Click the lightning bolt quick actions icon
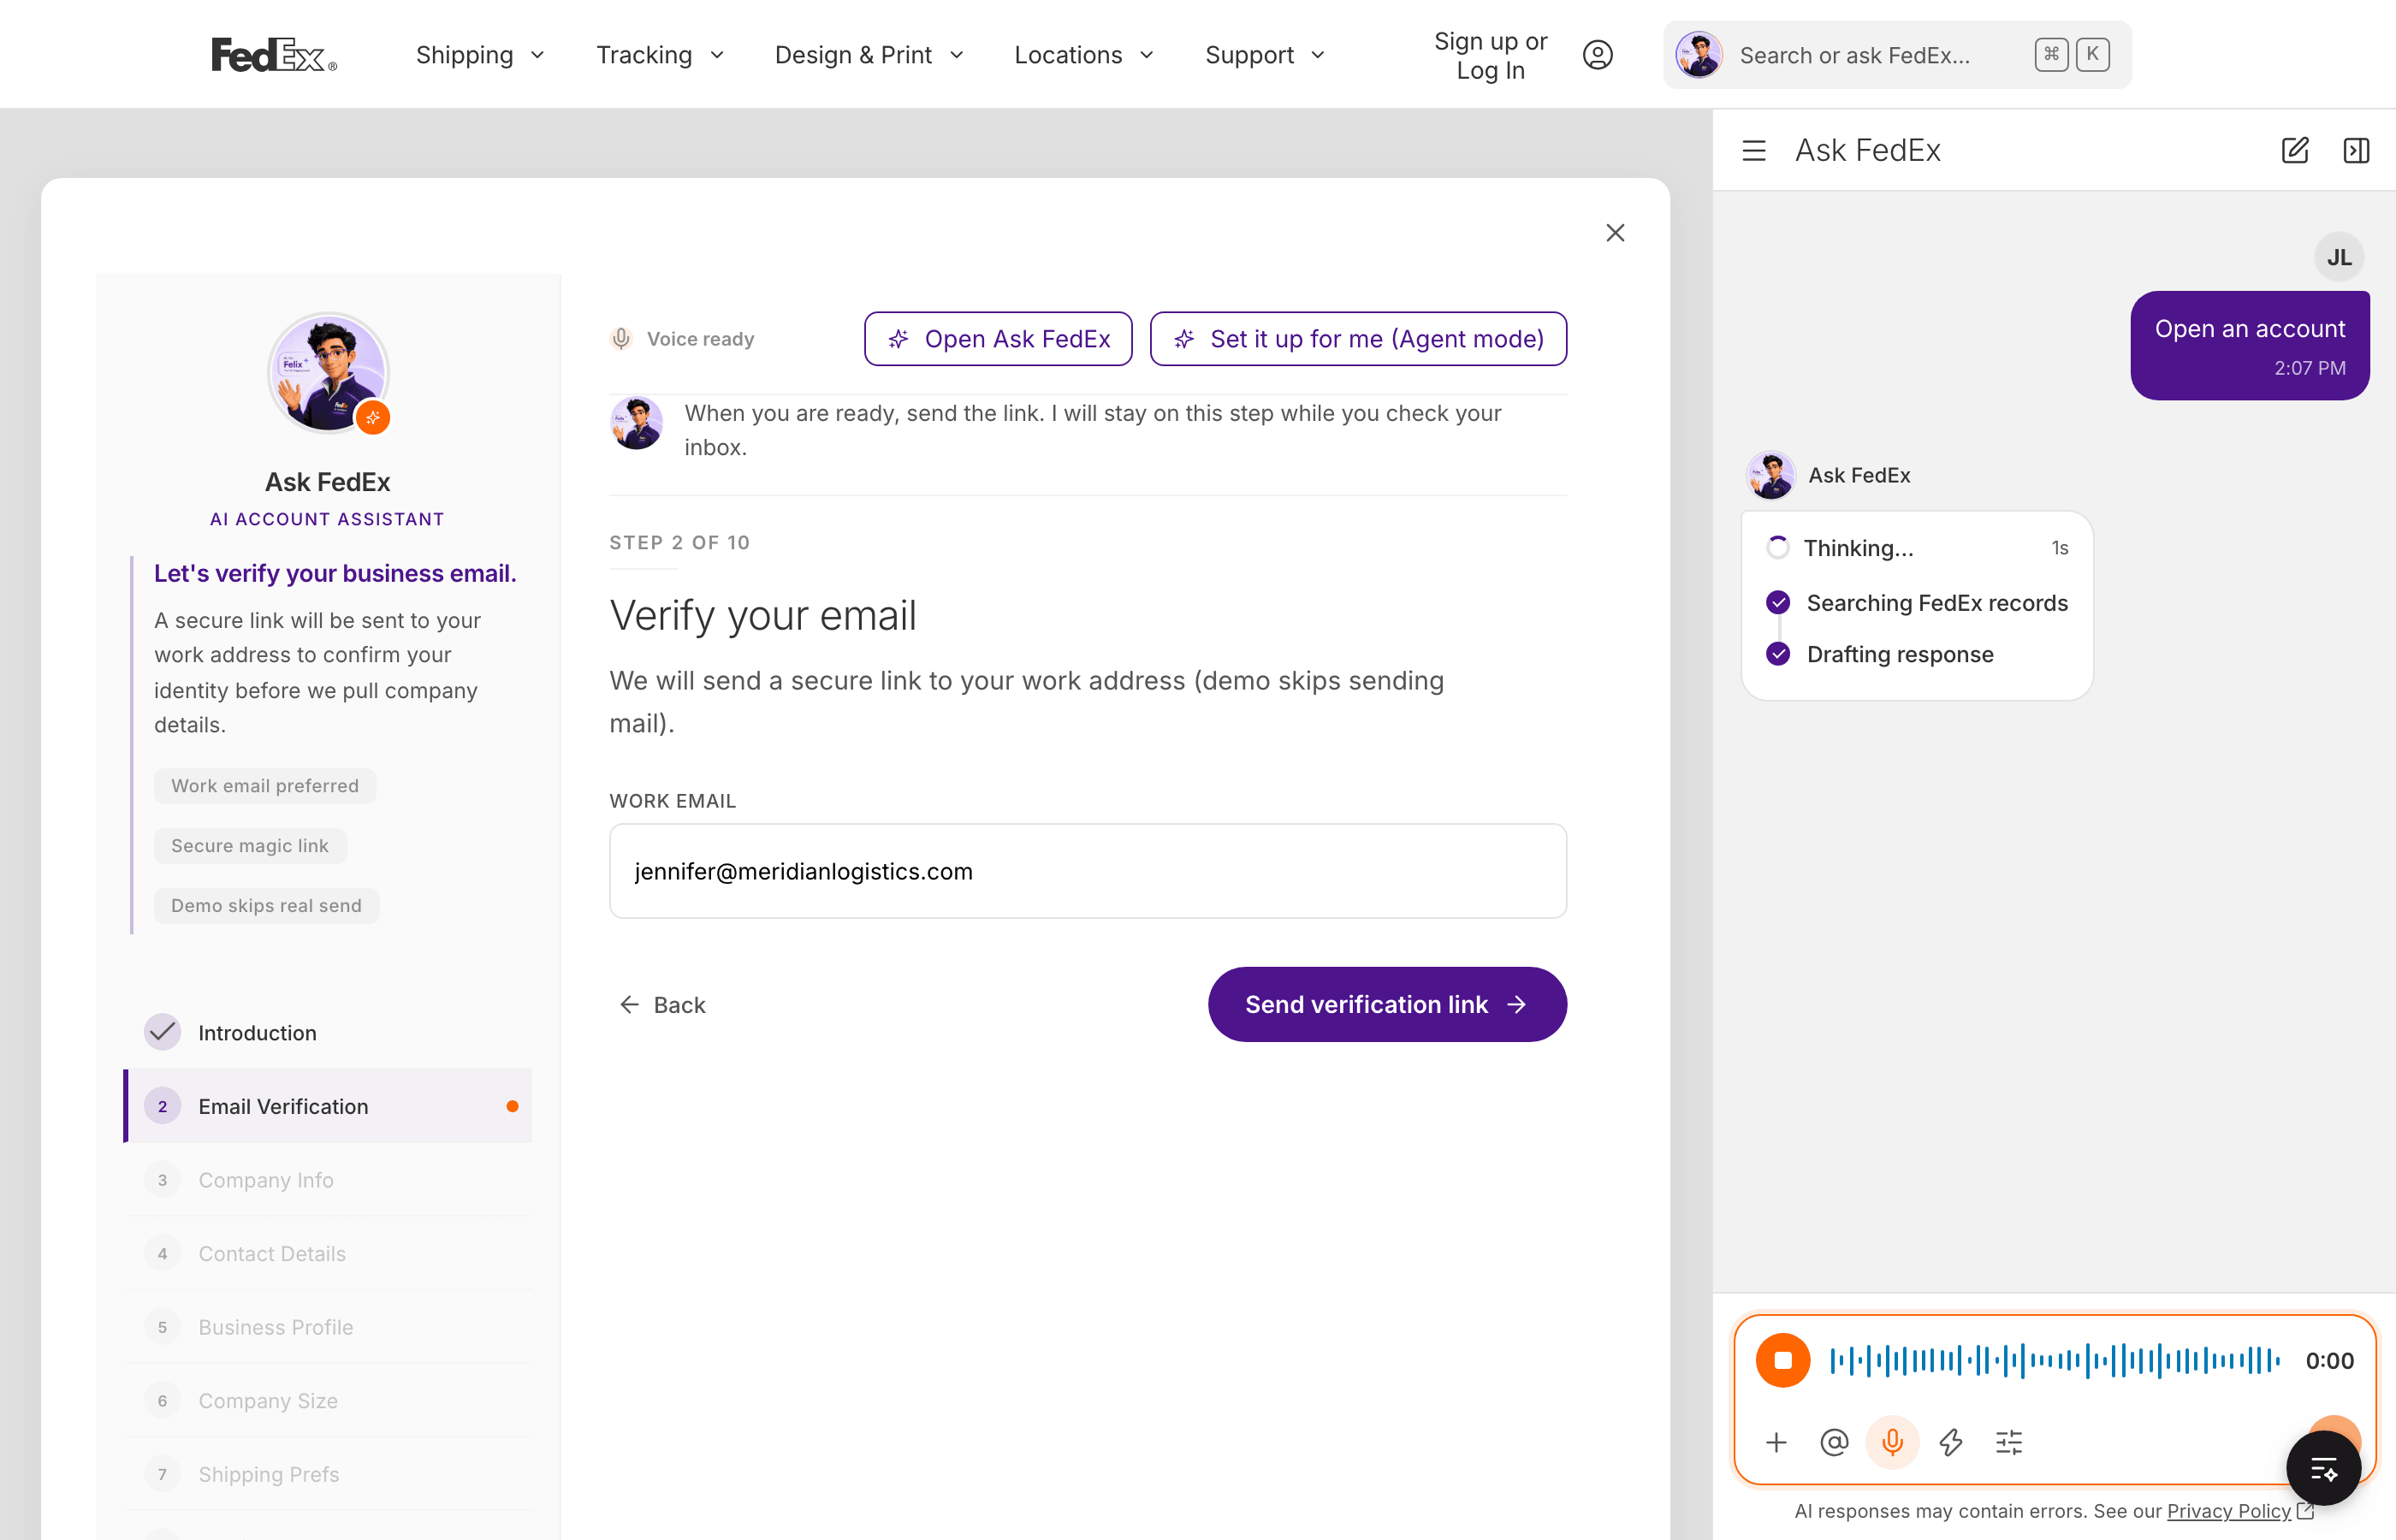This screenshot has height=1540, width=2396. tap(1951, 1442)
